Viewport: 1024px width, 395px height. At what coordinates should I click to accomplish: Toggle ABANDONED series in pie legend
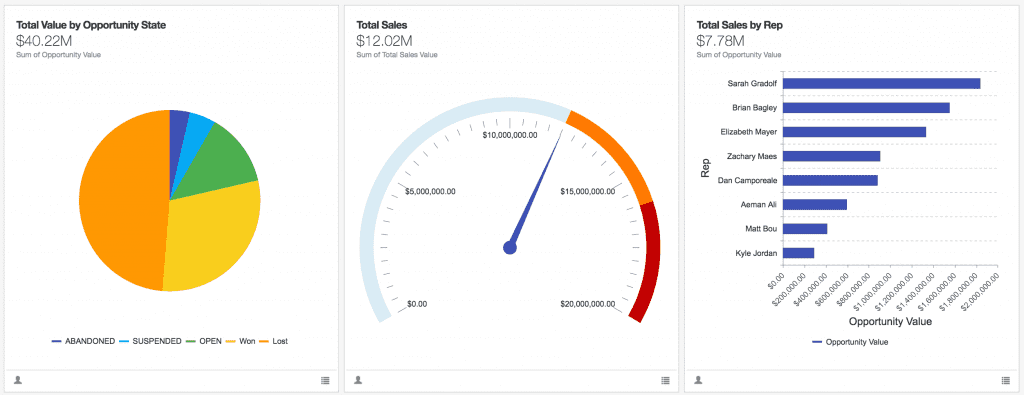coord(84,341)
